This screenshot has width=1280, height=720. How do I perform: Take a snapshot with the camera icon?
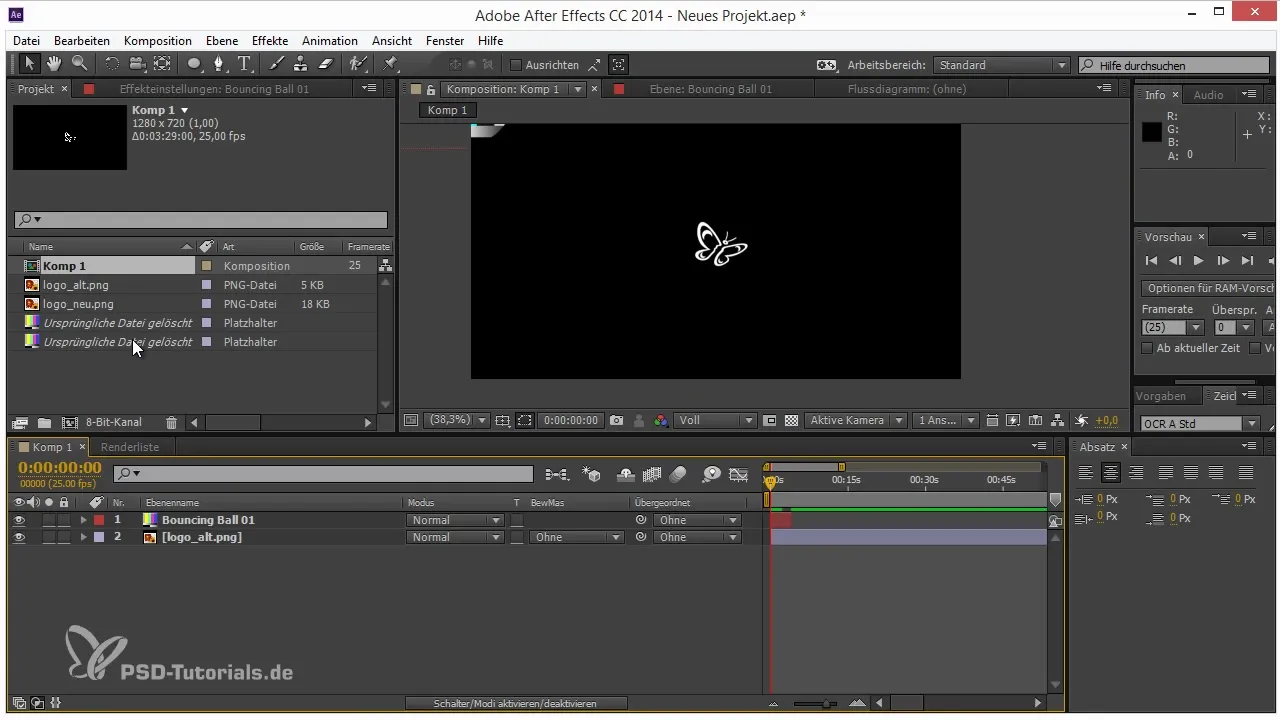pos(617,421)
